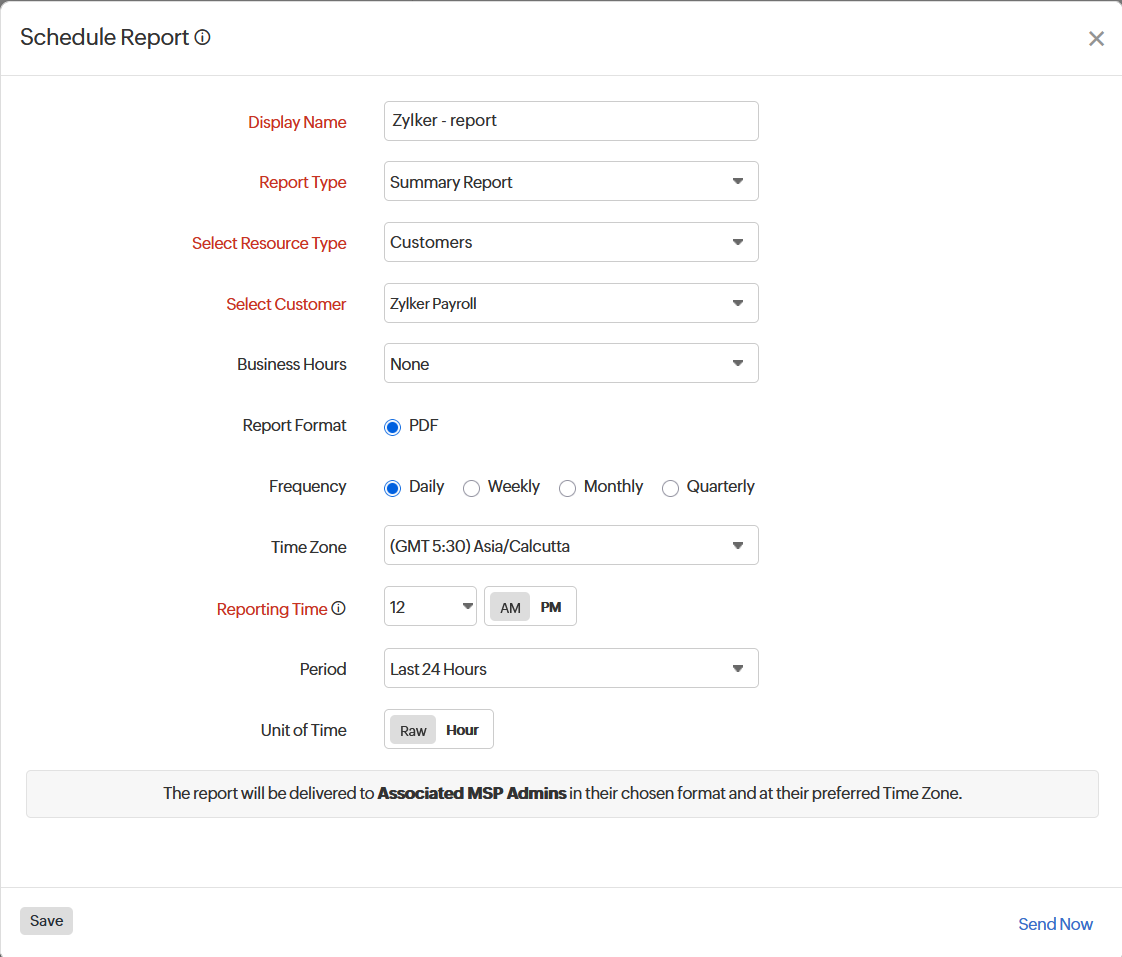Click the Save button
Screen dimensions: 1122x957
point(46,920)
